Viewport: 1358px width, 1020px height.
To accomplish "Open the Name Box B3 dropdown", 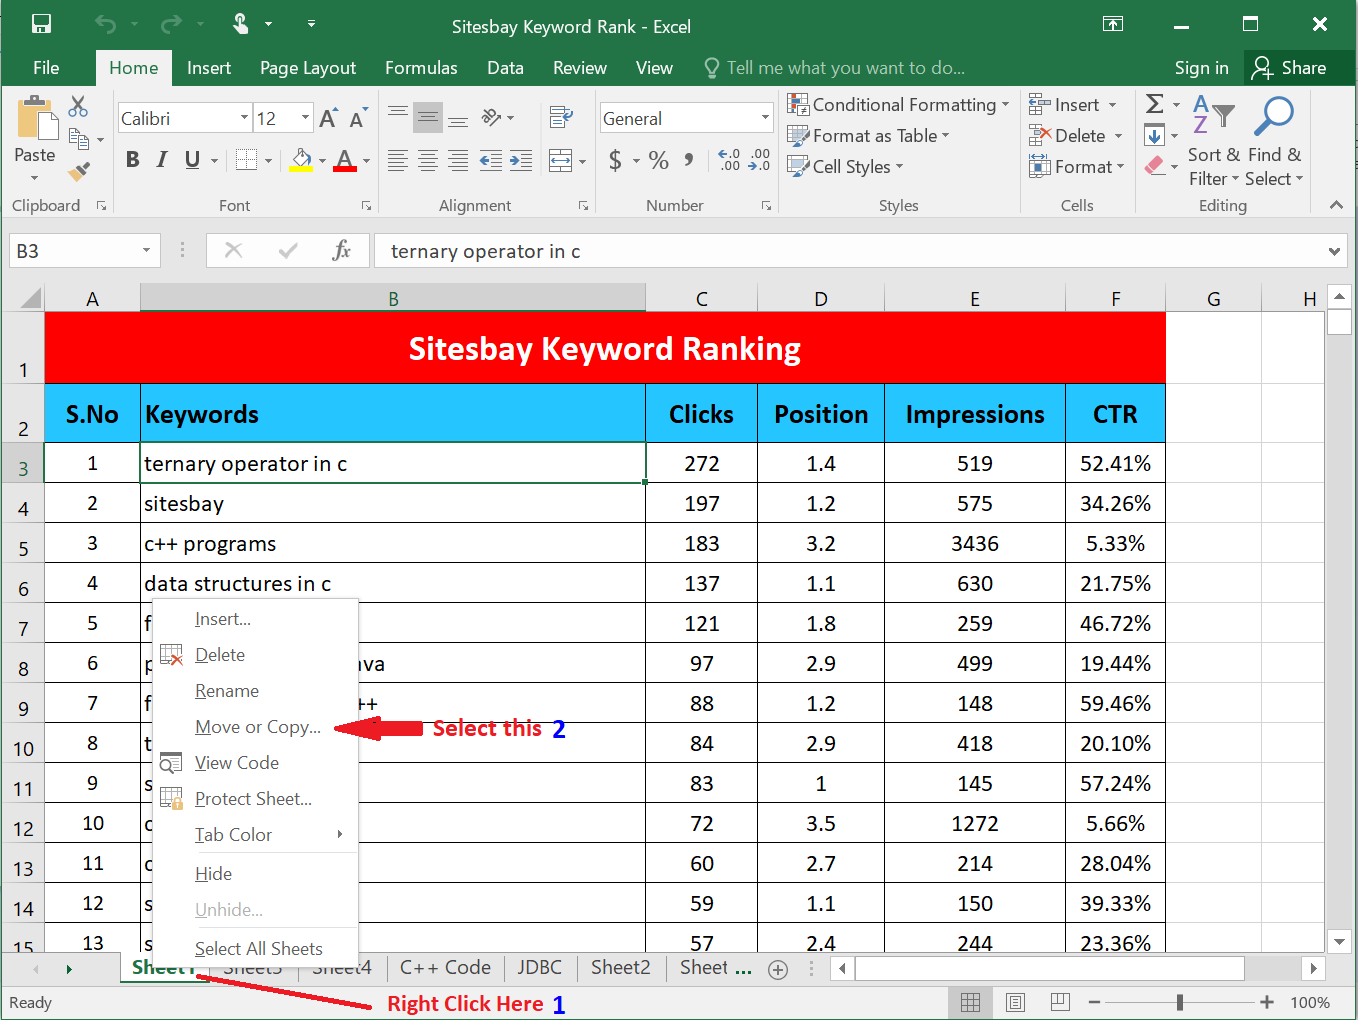I will [x=146, y=250].
